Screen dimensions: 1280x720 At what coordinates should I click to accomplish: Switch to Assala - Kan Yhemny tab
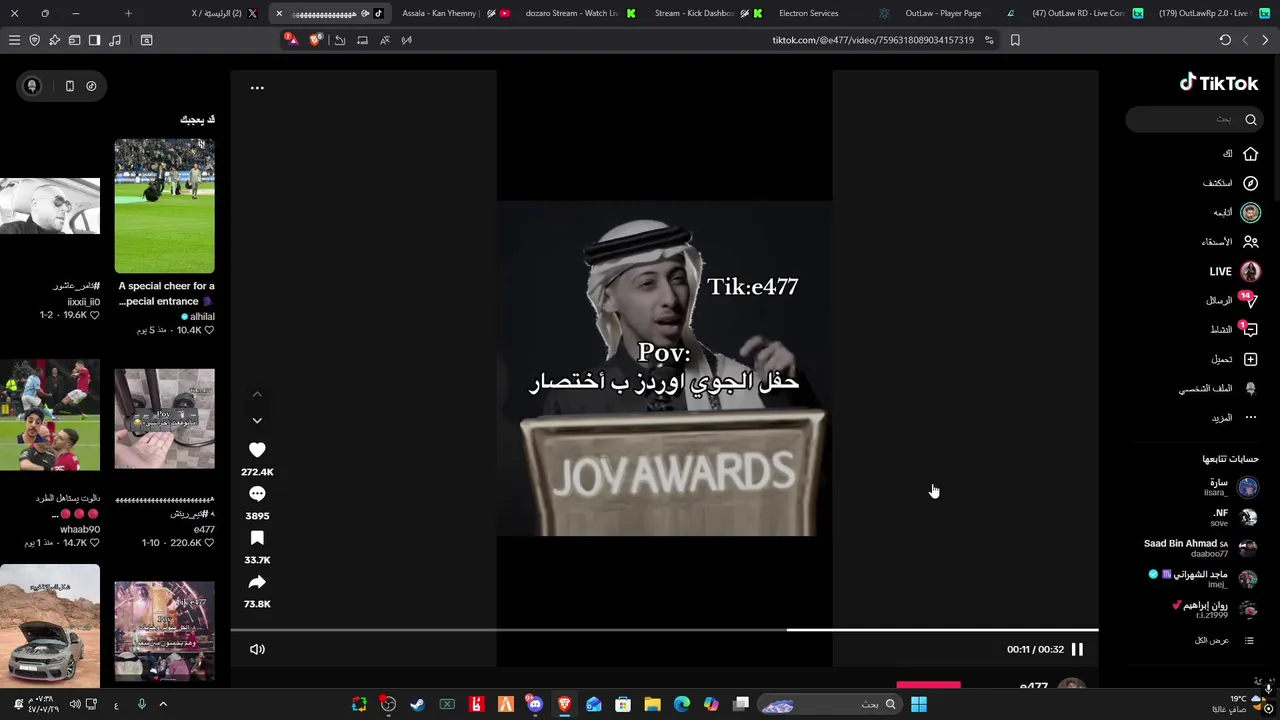[x=456, y=13]
